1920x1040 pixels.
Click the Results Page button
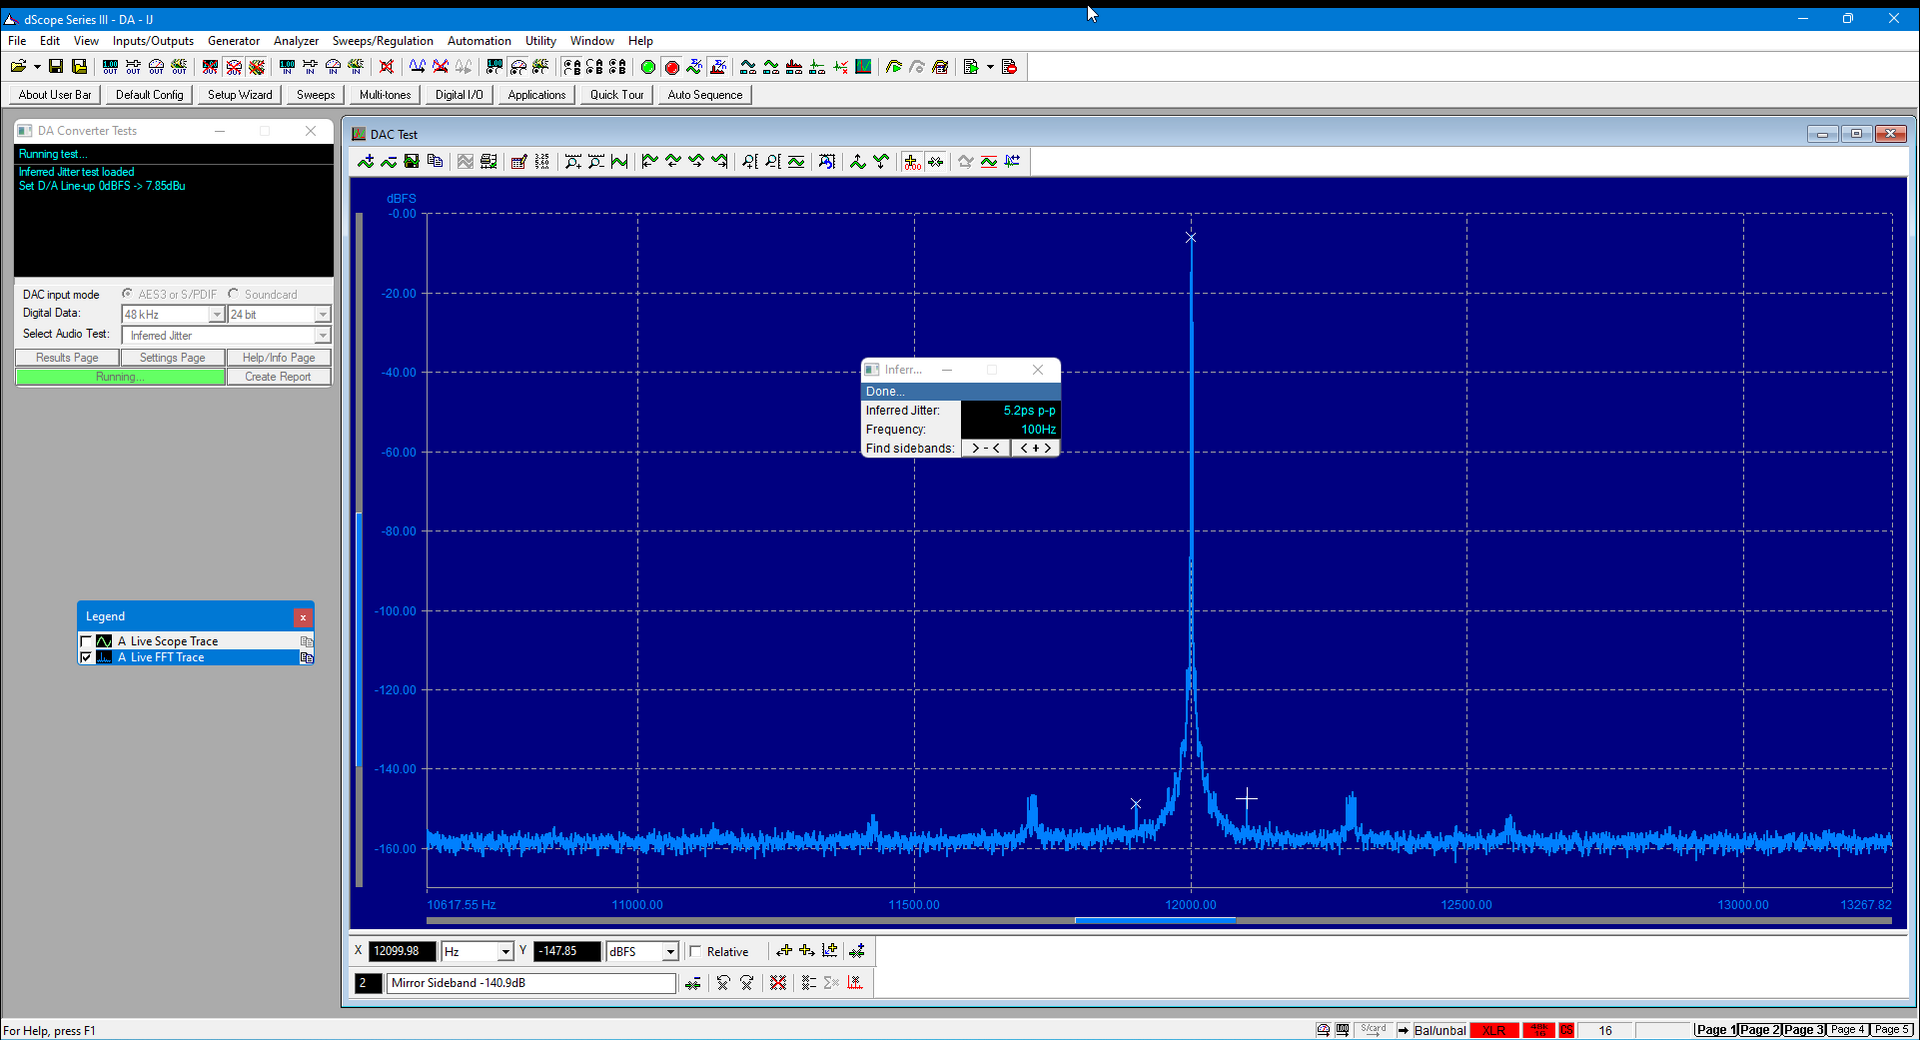(x=67, y=358)
